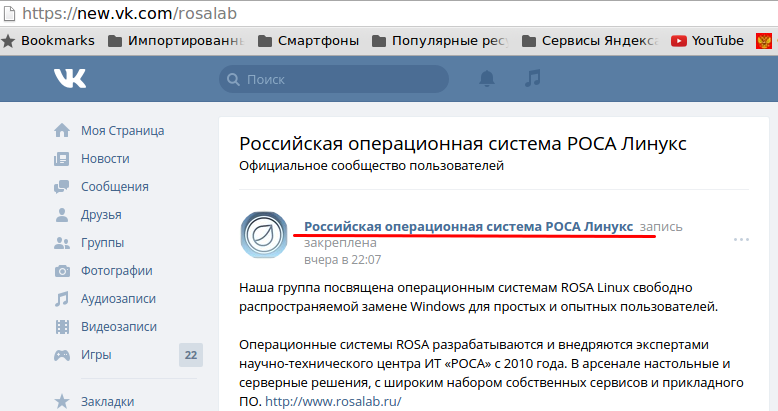The image size is (778, 411).
Task: Open Группы in the sidebar
Action: coord(102,243)
